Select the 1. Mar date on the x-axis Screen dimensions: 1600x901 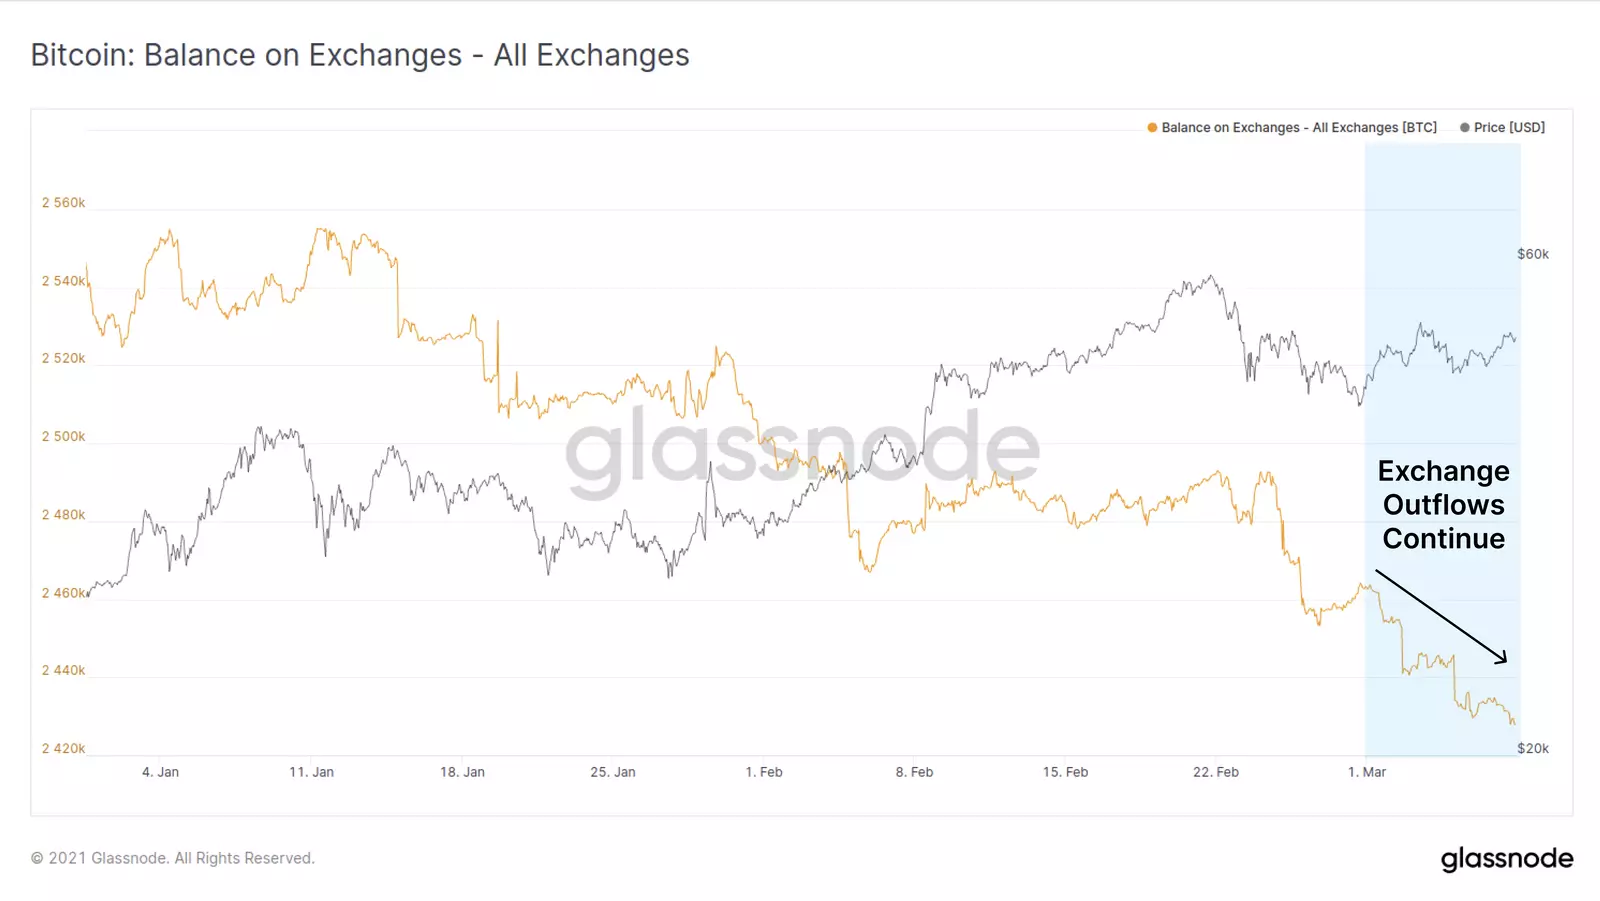[1367, 772]
